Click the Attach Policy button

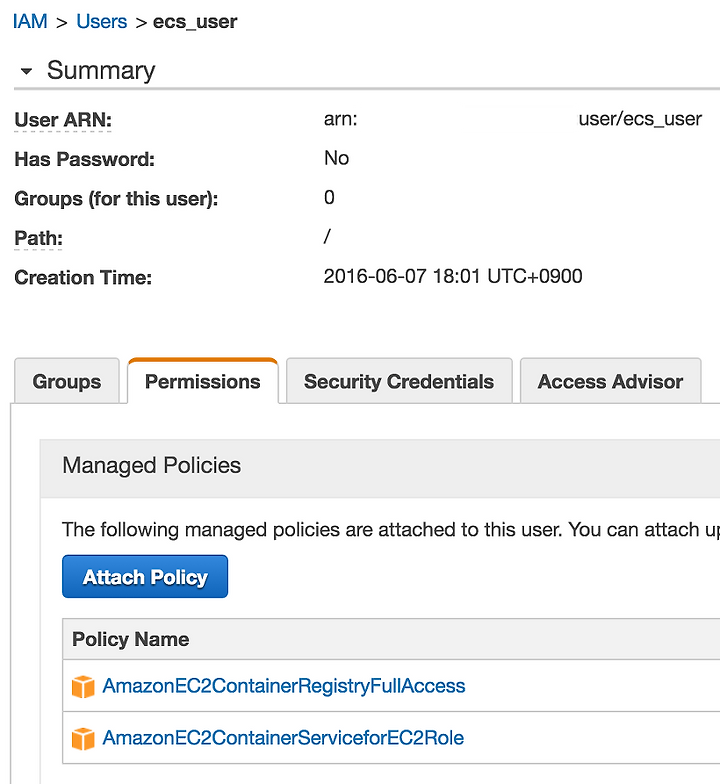145,576
